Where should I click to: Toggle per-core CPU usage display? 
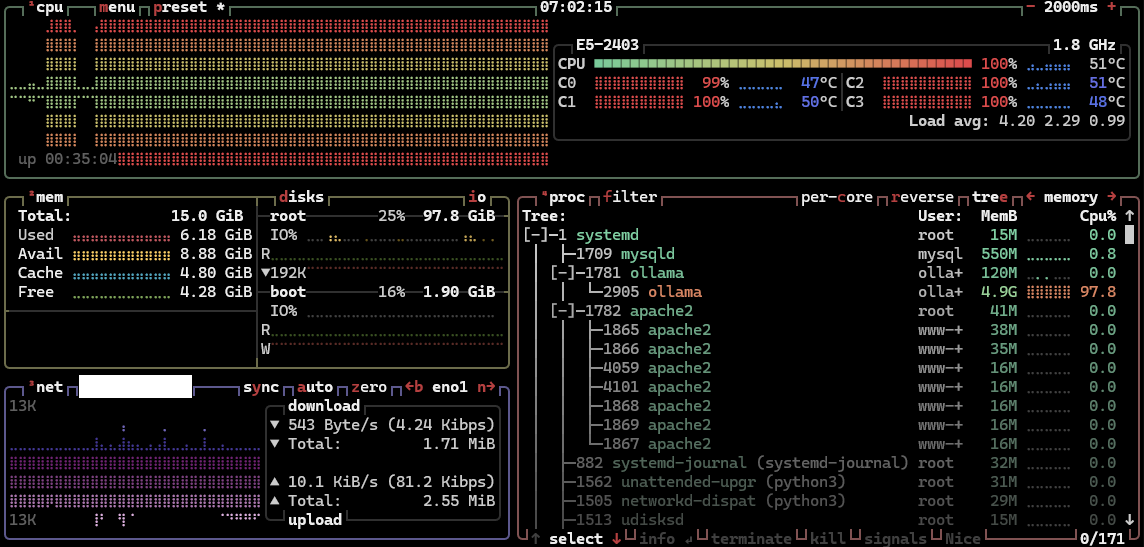coord(837,197)
